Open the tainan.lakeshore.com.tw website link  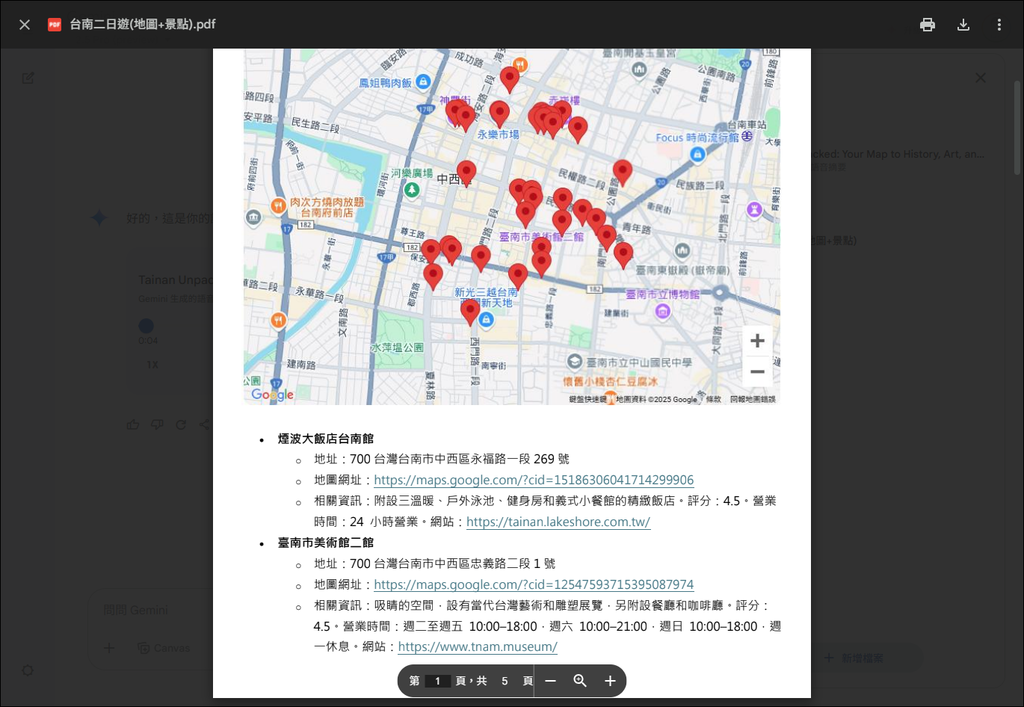pyautogui.click(x=558, y=522)
